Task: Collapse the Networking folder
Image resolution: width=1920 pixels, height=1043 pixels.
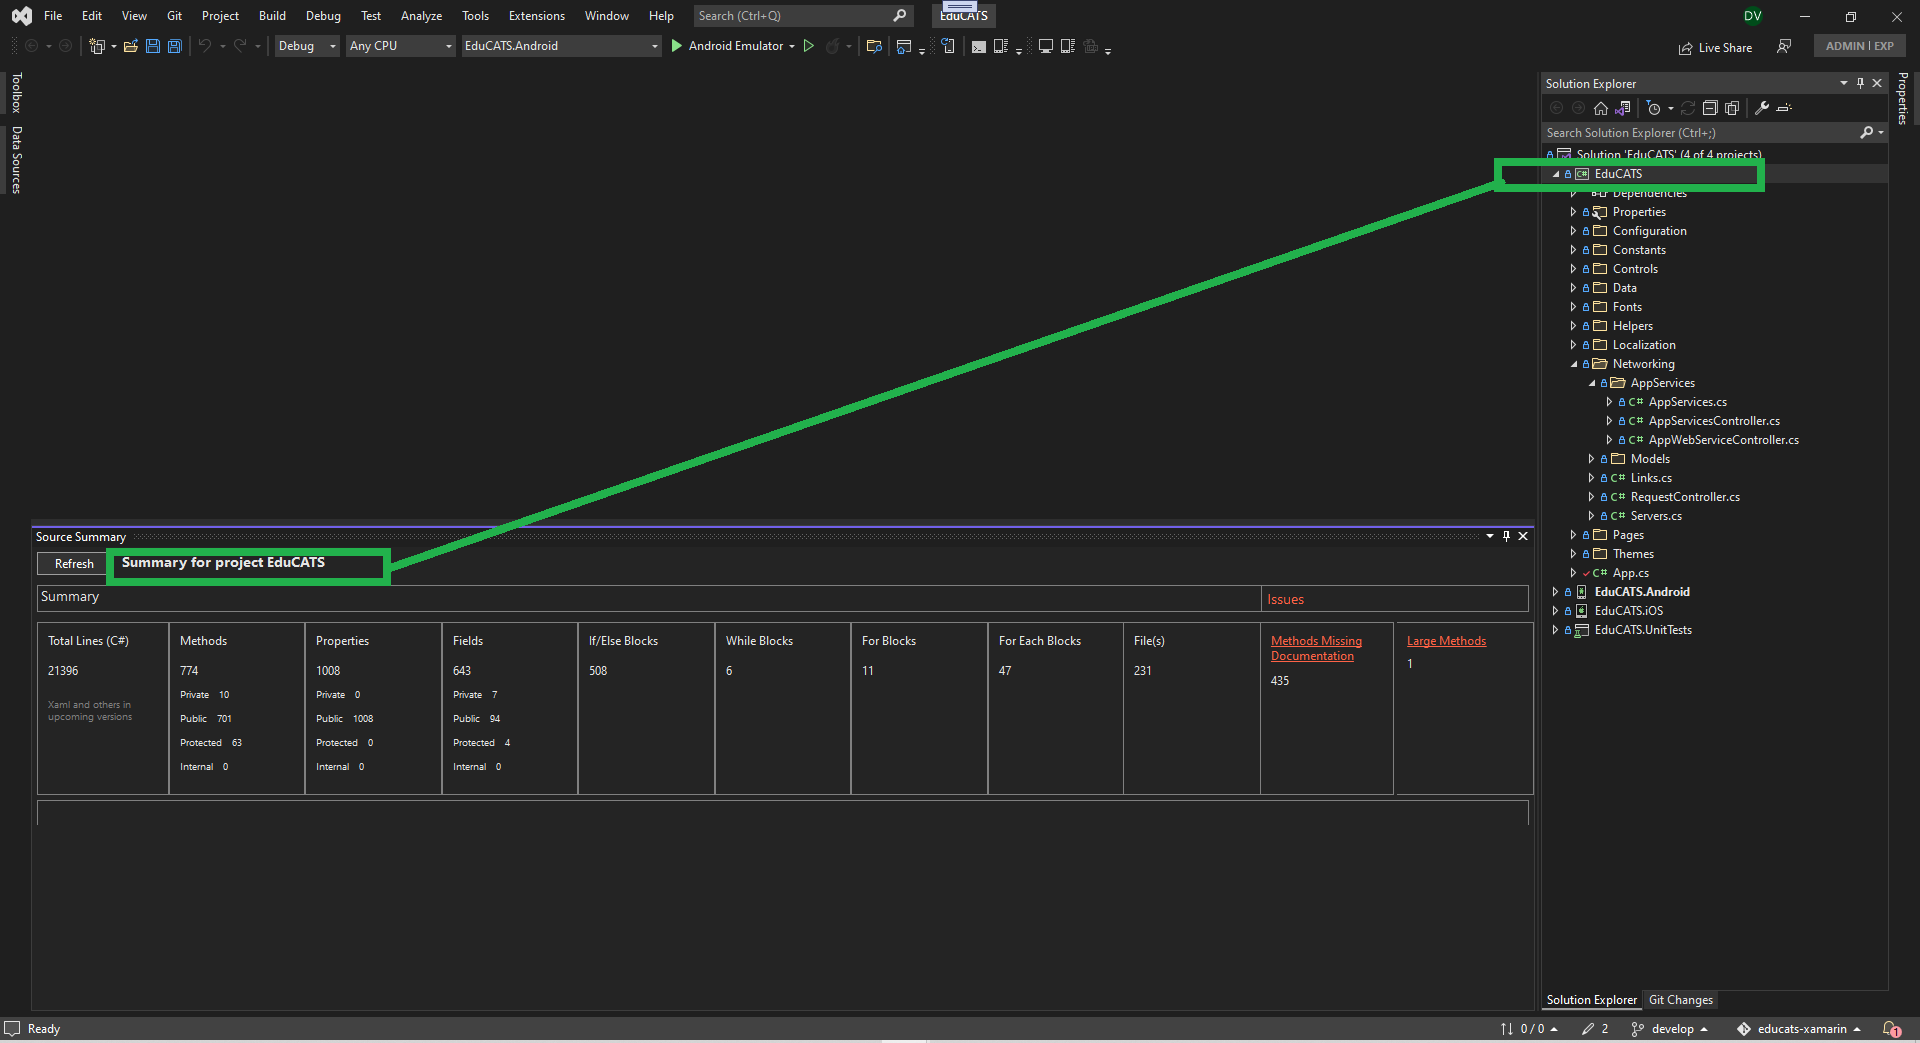Action: click(1574, 364)
